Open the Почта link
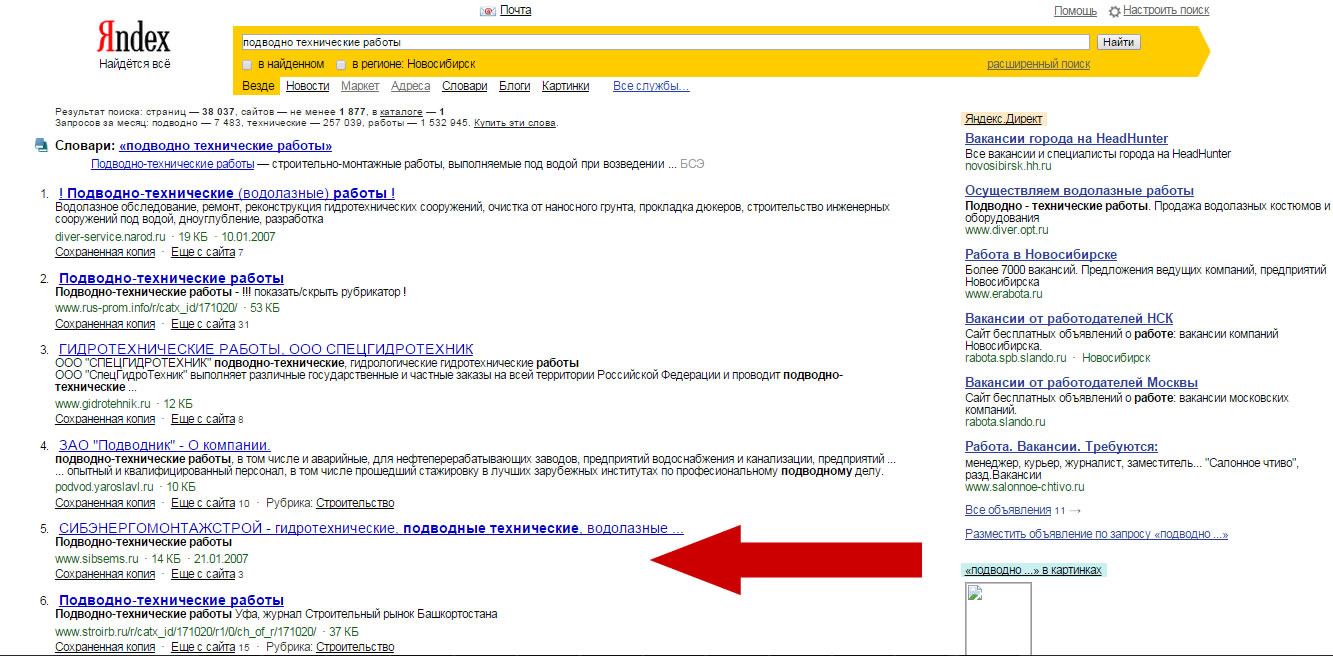This screenshot has width=1333, height=656. coord(516,10)
